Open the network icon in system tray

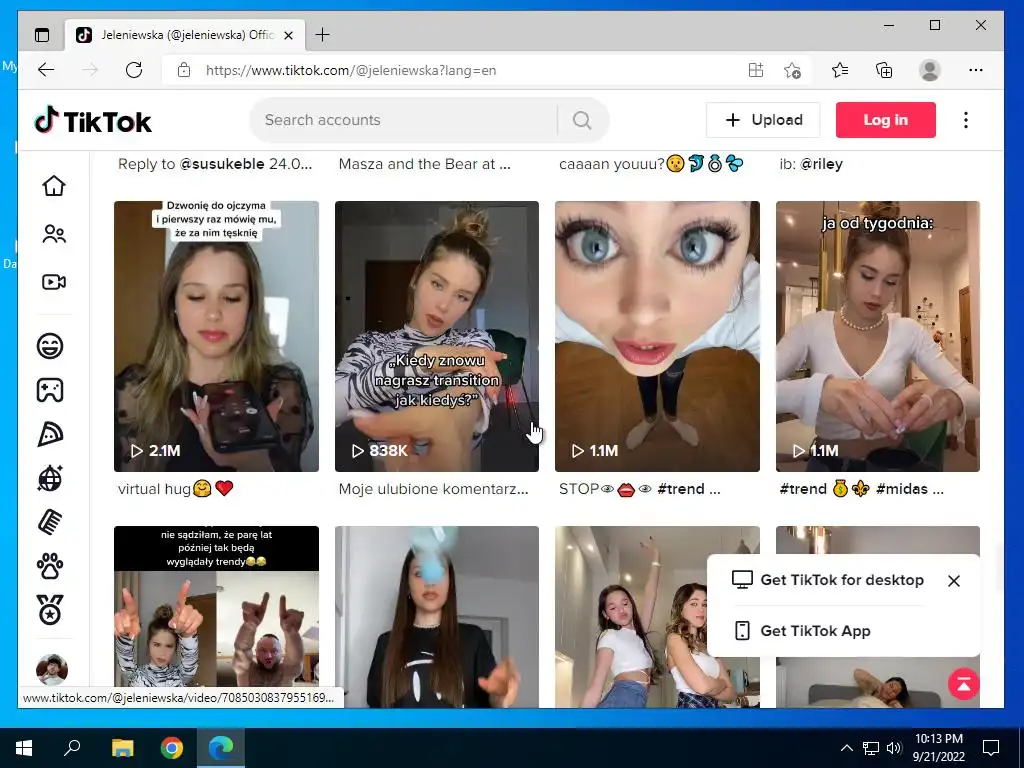(871, 748)
